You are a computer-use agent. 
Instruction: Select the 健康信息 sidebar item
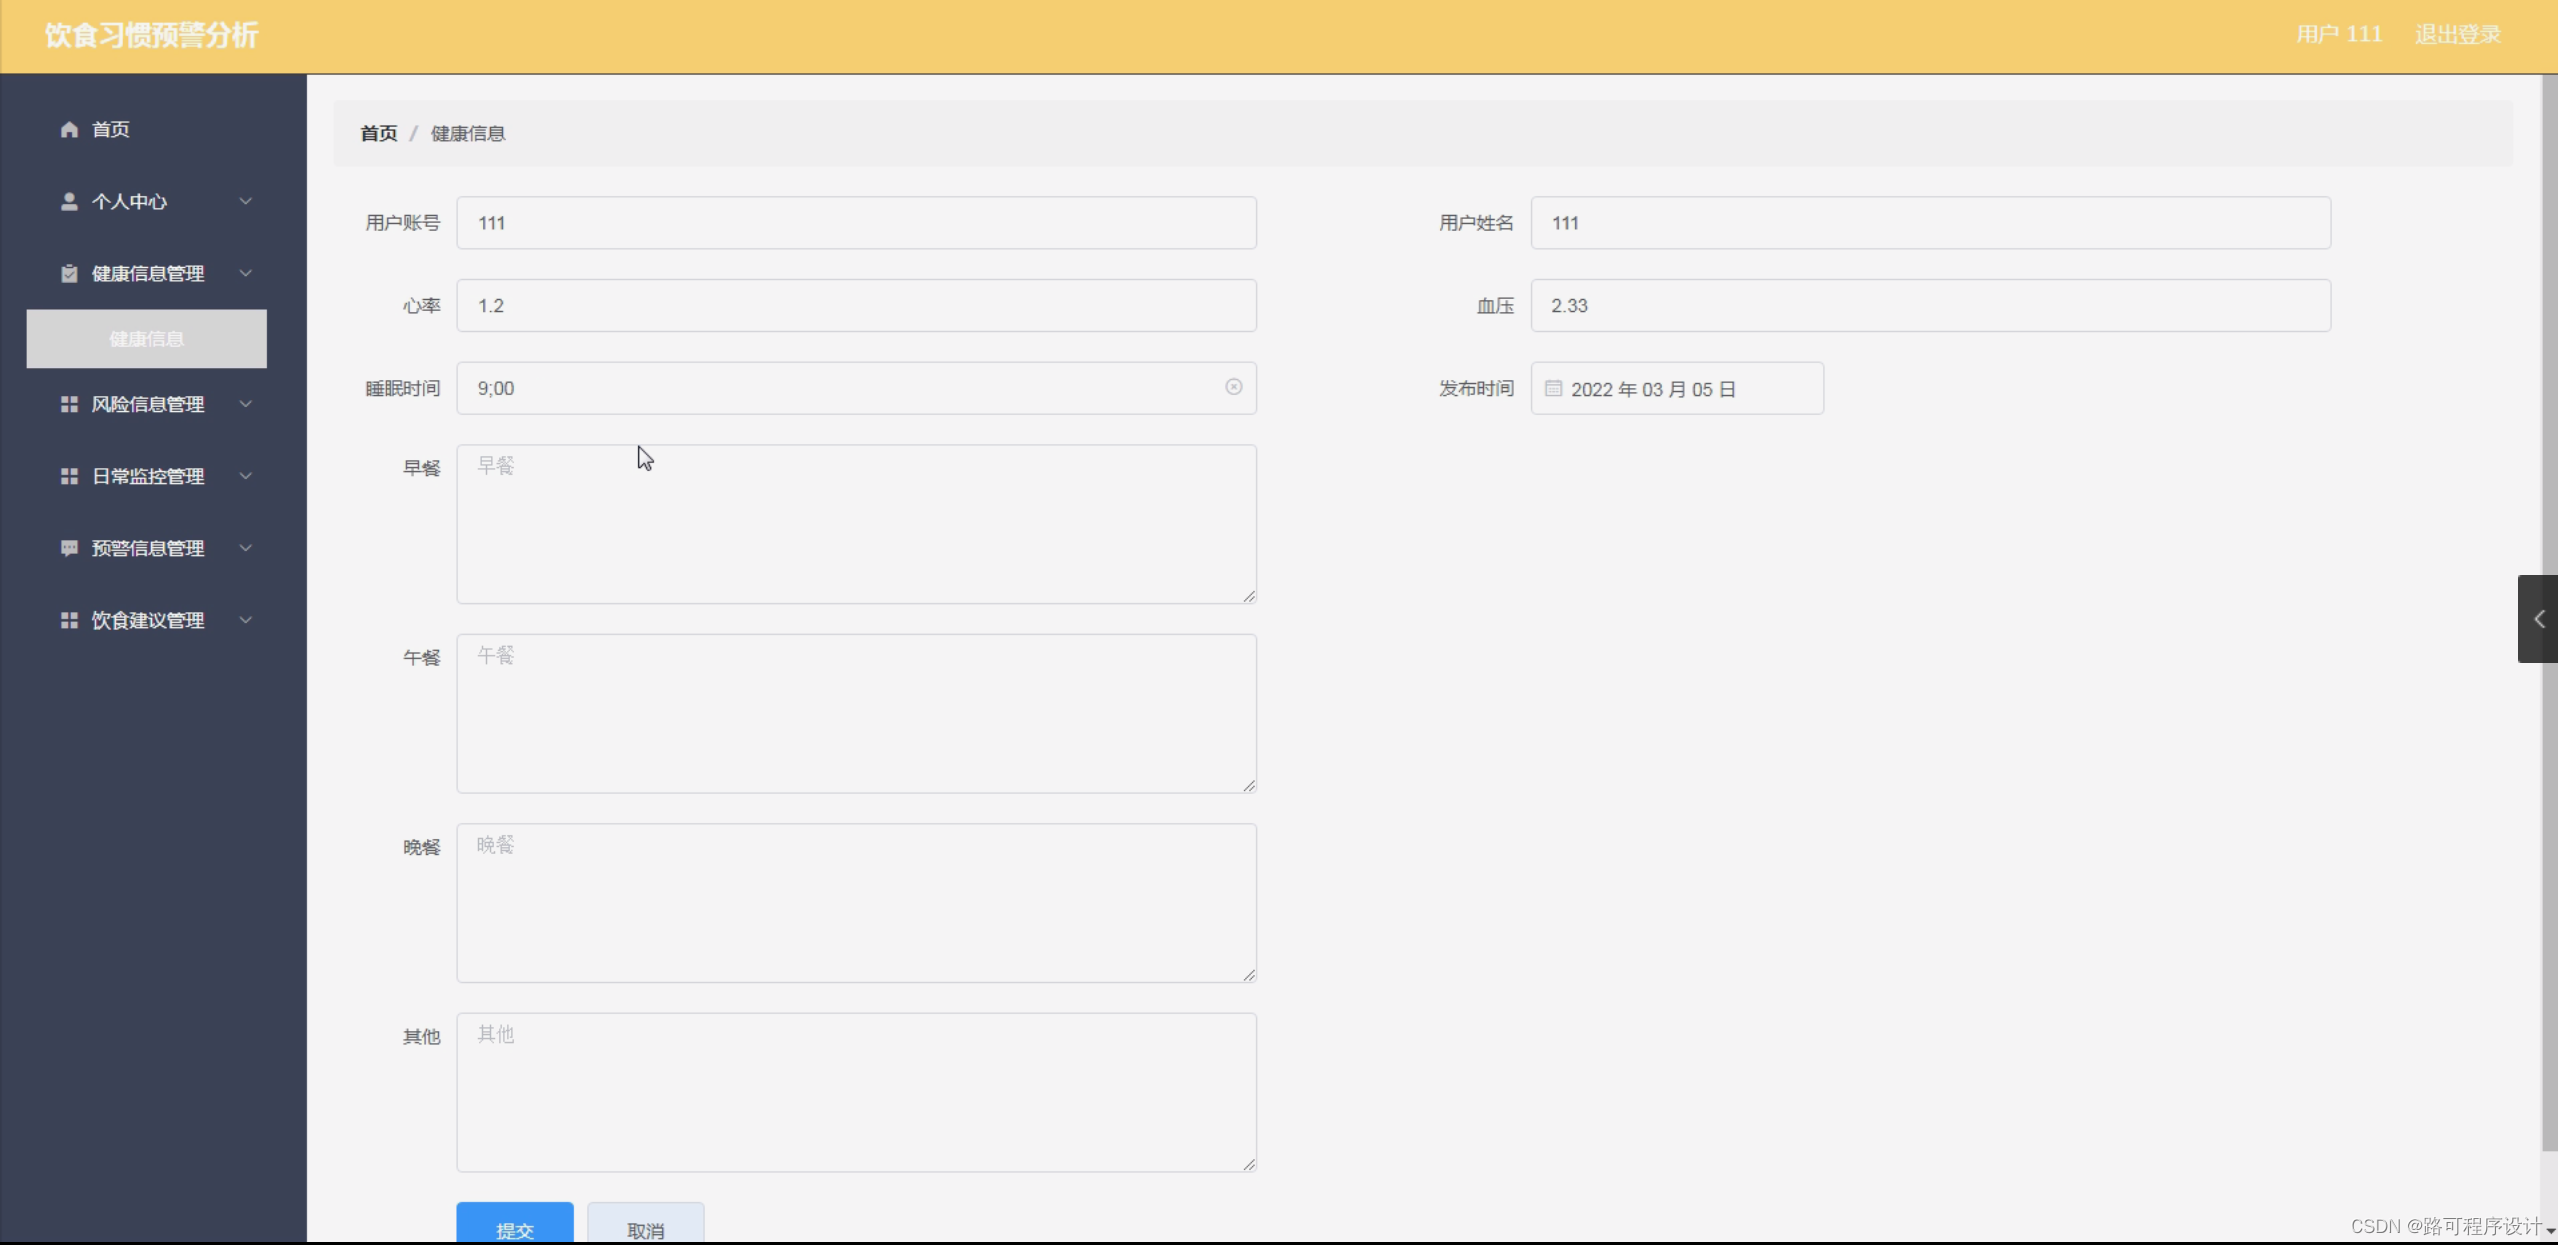click(x=146, y=339)
